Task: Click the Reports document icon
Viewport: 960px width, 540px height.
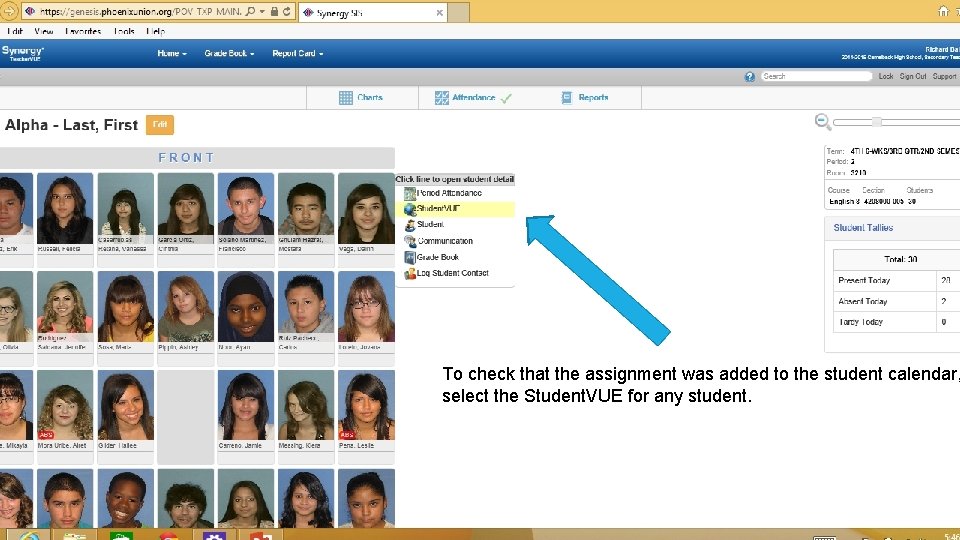Action: [567, 98]
